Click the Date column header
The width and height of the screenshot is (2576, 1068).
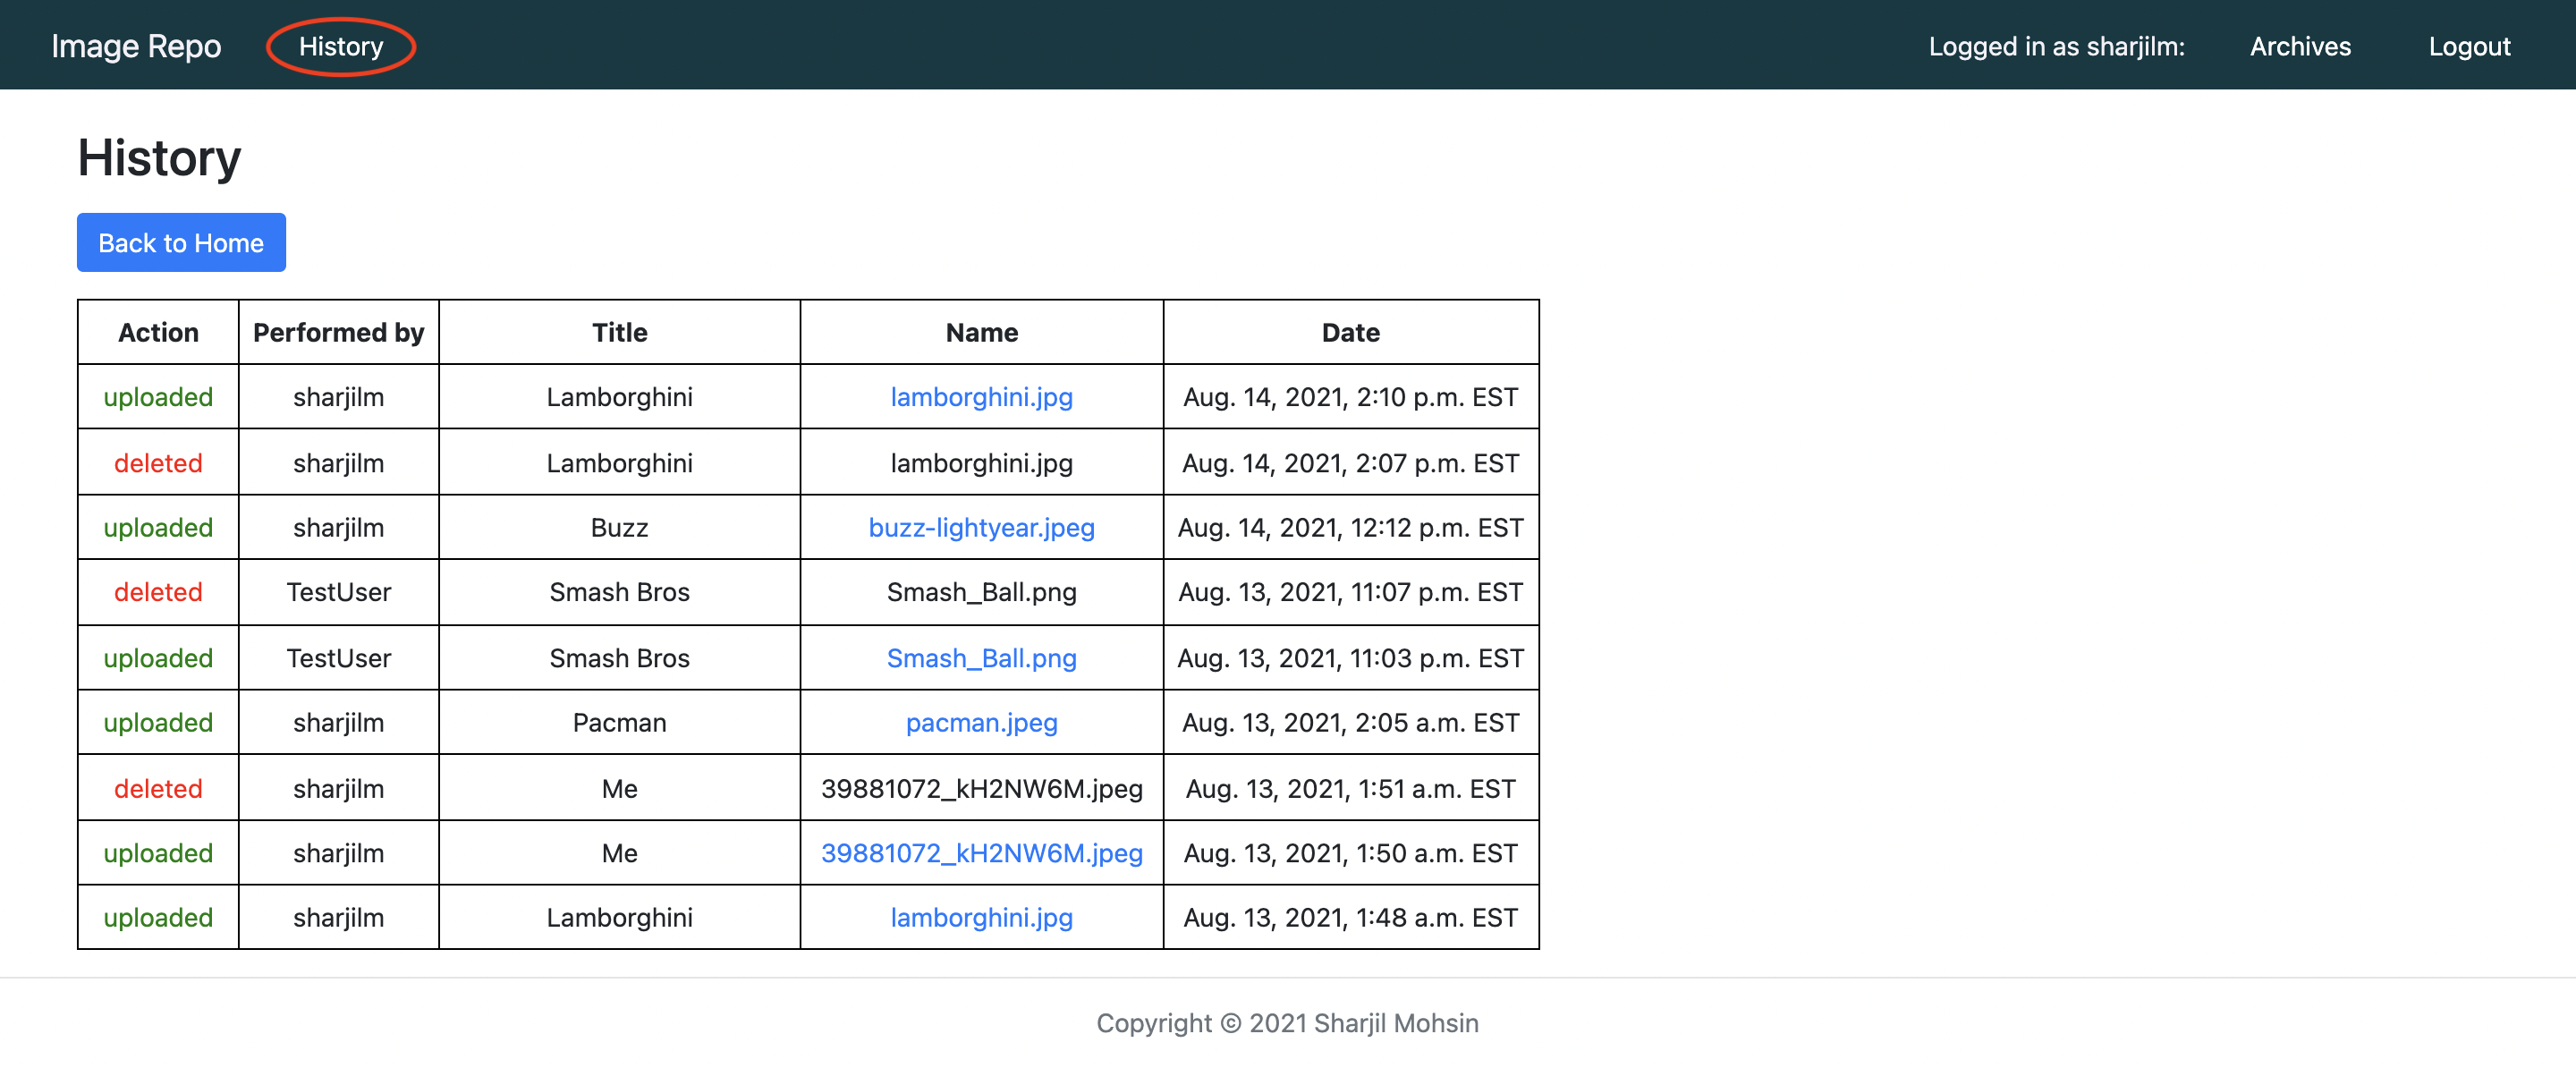pyautogui.click(x=1350, y=332)
